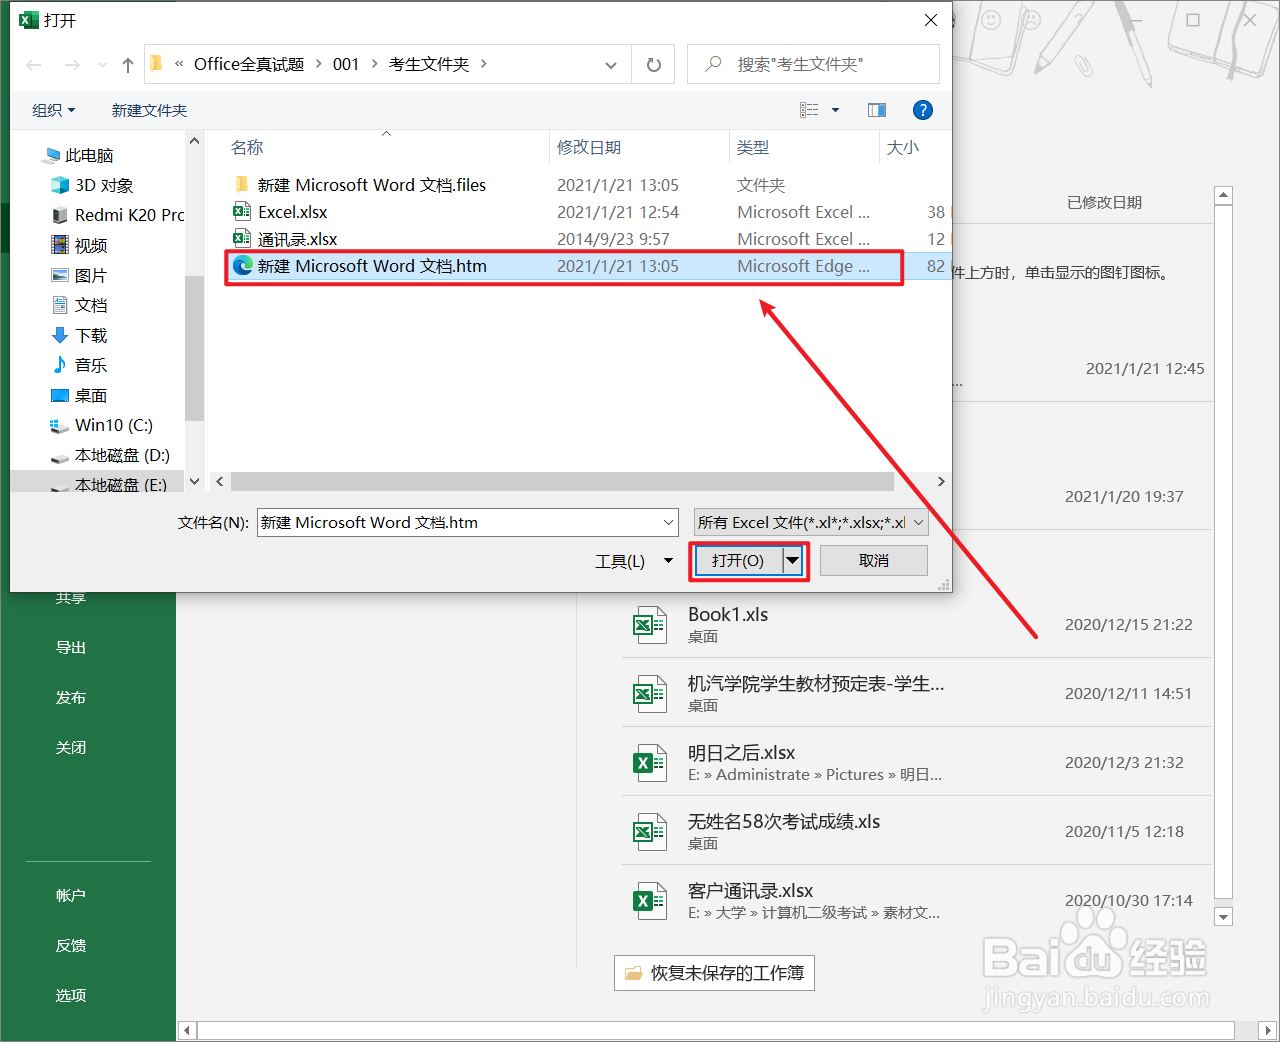Move left with the file list scrollbar arrow
This screenshot has height=1042, width=1280.
(x=220, y=482)
